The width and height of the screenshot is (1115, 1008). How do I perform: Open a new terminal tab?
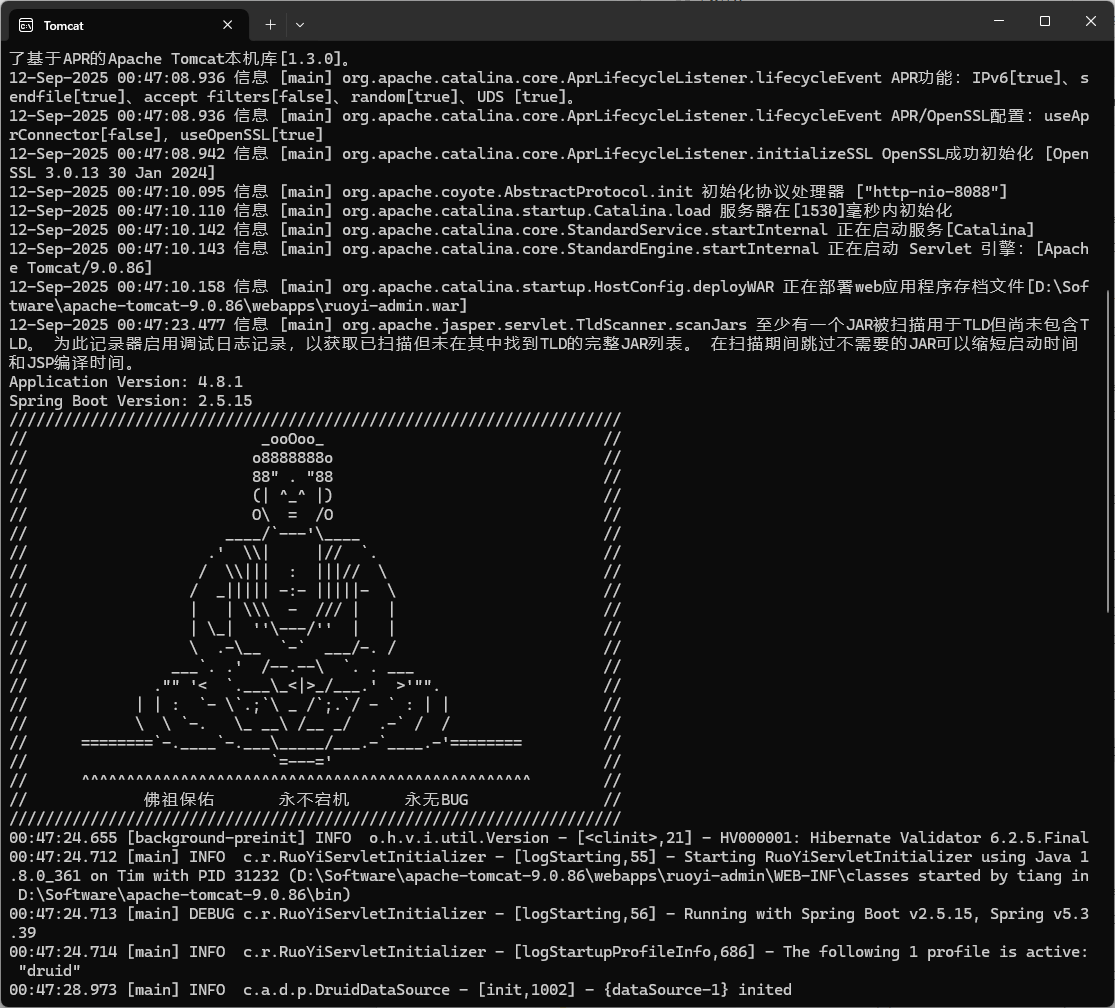[270, 25]
